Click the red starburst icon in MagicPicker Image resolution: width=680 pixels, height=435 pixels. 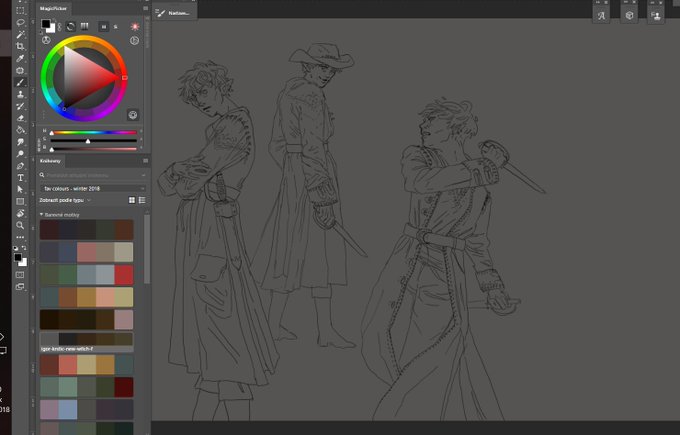click(x=135, y=26)
